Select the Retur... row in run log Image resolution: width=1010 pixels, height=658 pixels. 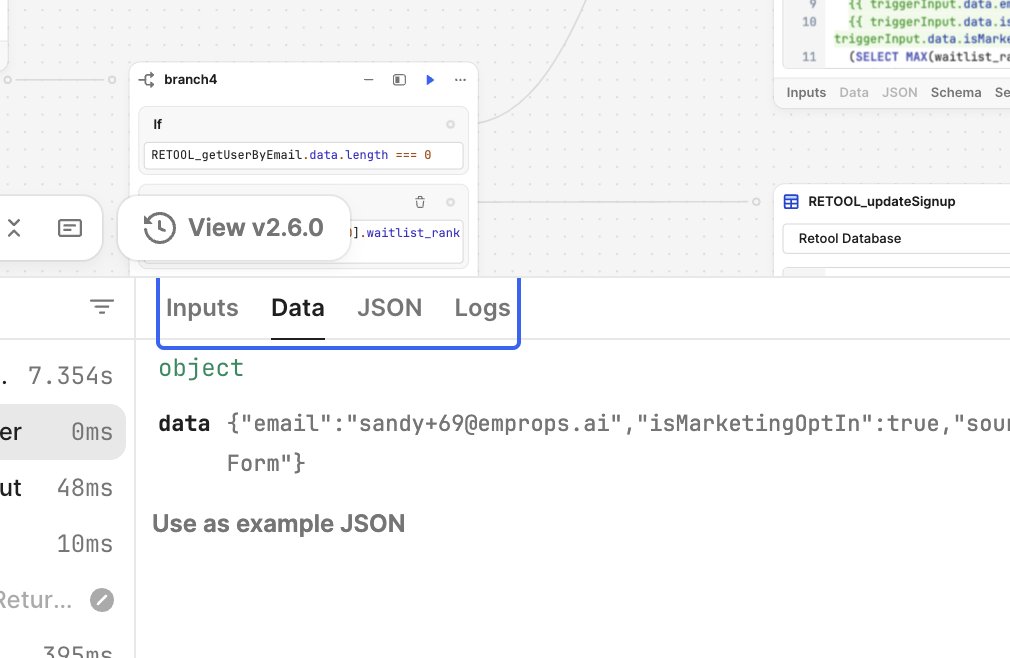63,600
